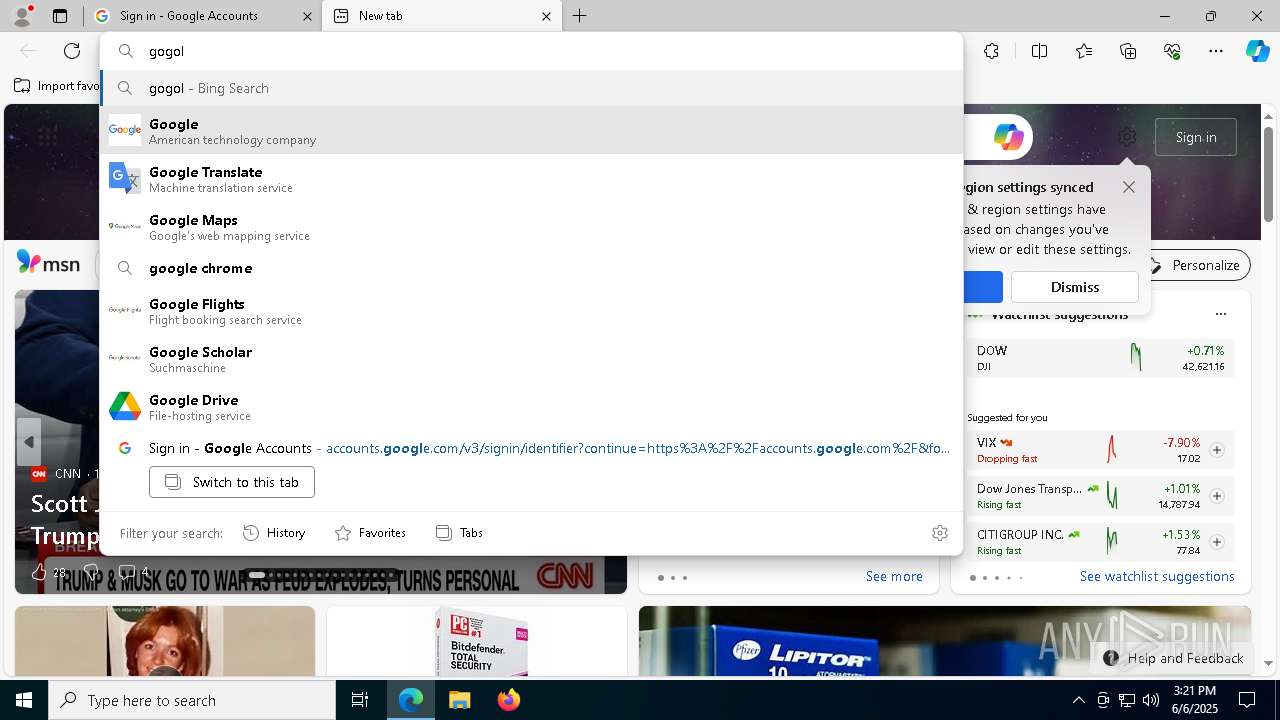Screen dimensions: 1280x720
Task: Show hidden system tray icons chevron
Action: tap(1078, 700)
